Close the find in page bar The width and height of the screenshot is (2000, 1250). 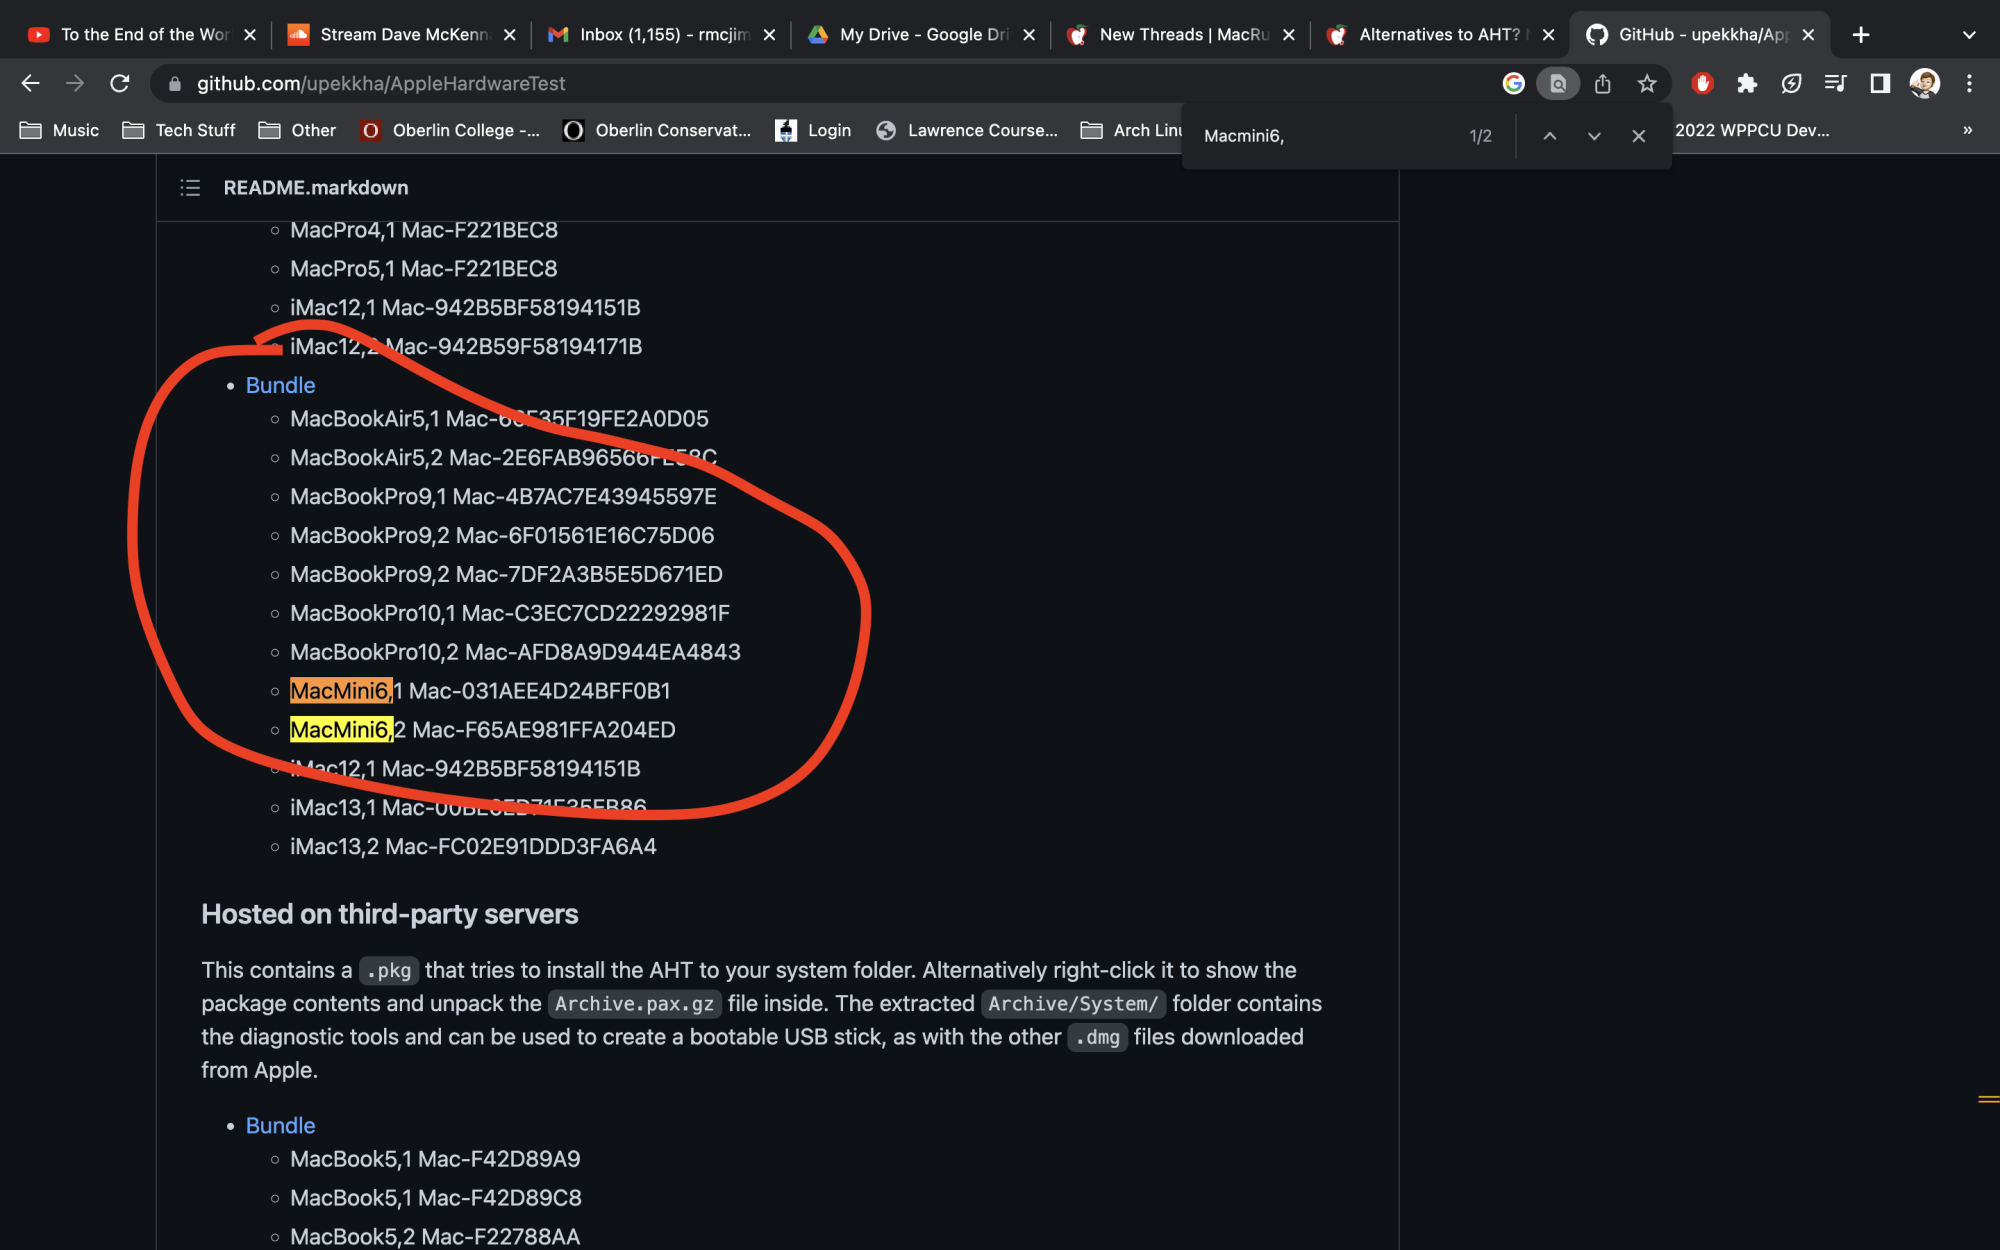1638,136
